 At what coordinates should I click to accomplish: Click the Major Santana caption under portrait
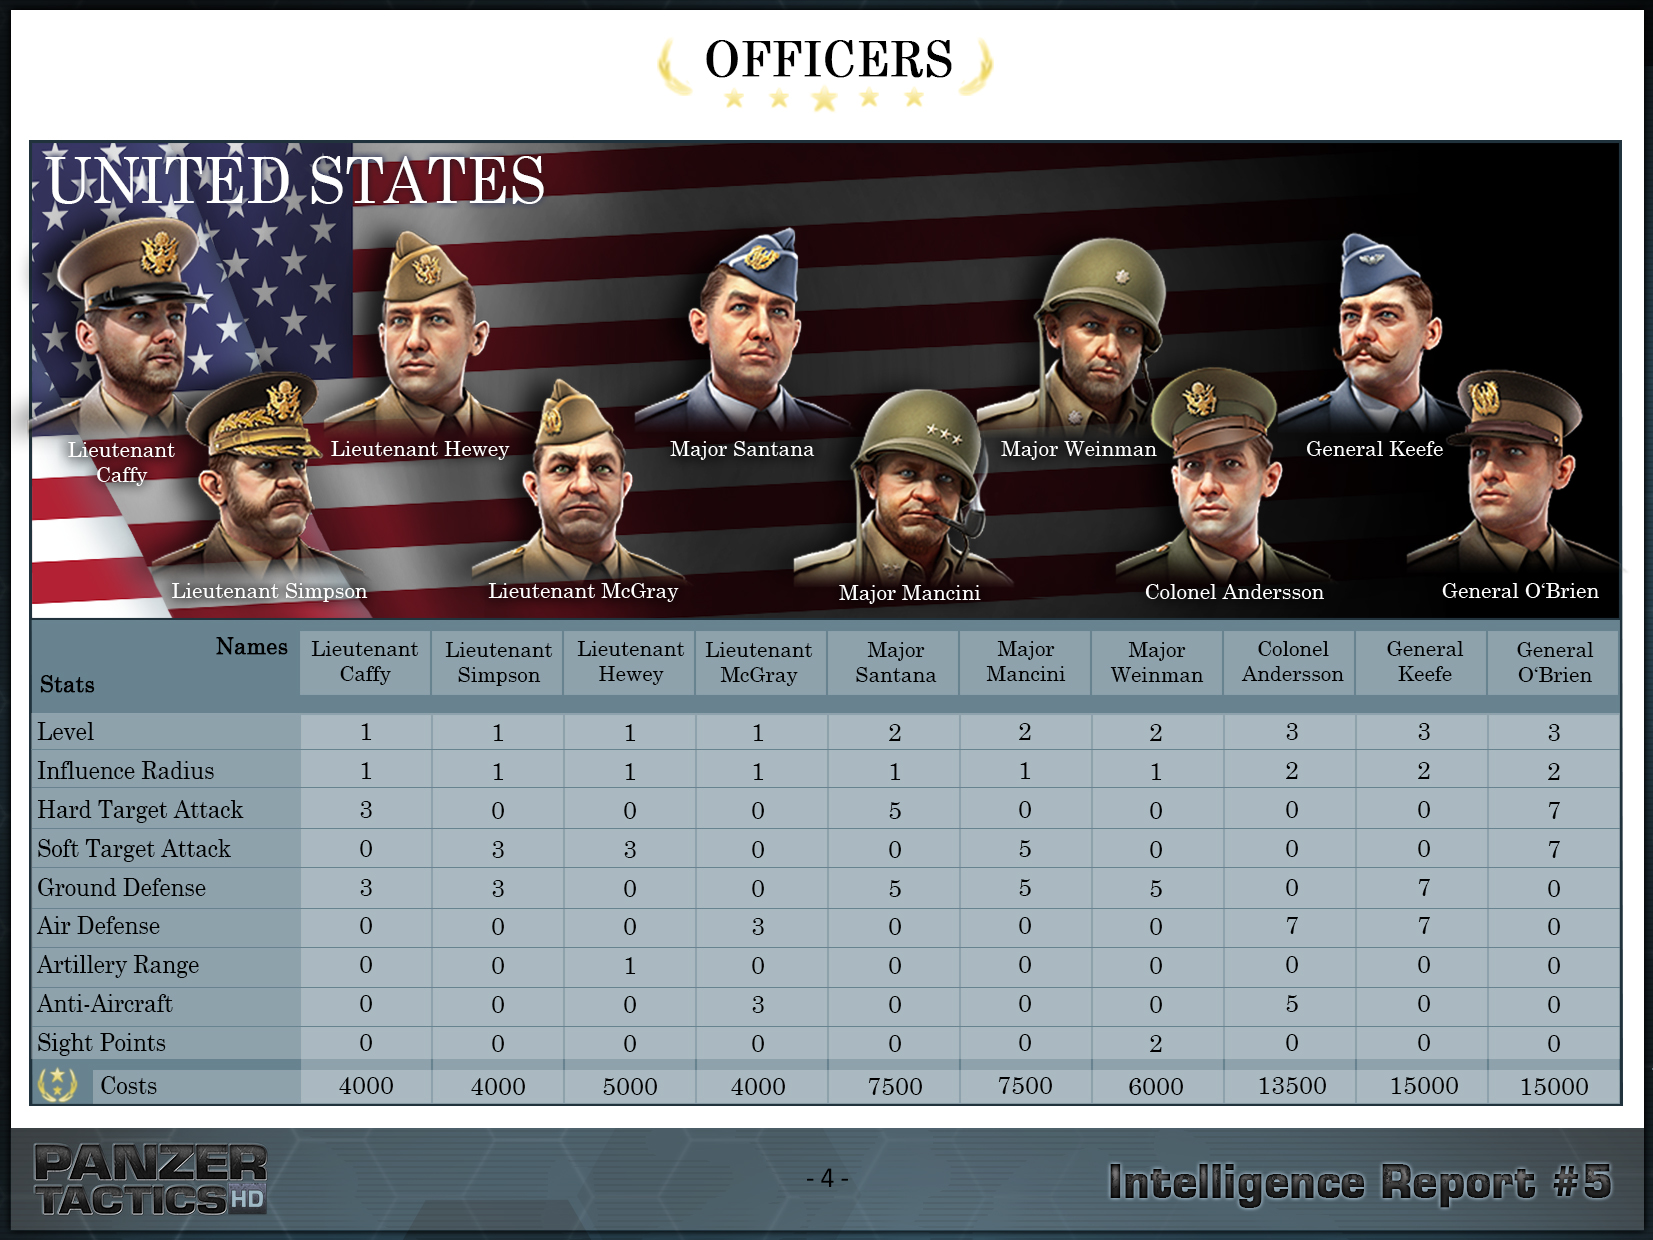click(x=742, y=450)
